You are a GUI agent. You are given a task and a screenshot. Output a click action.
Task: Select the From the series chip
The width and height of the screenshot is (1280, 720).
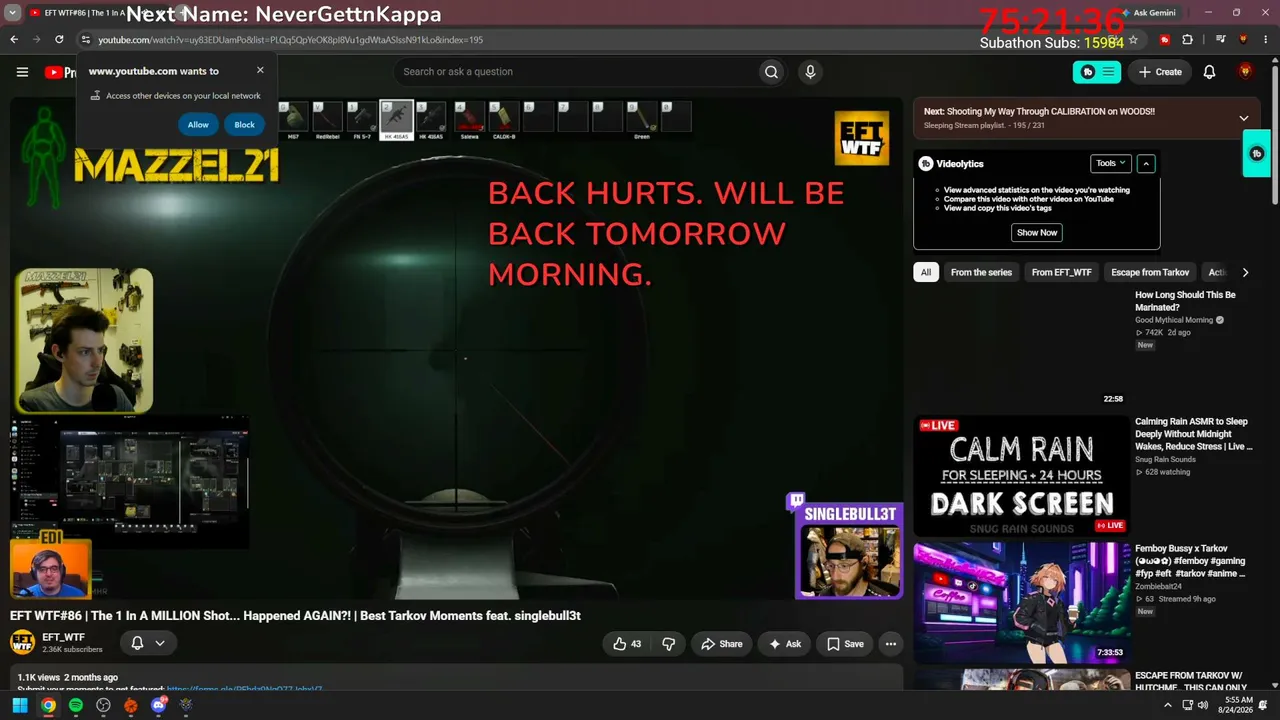pos(981,272)
